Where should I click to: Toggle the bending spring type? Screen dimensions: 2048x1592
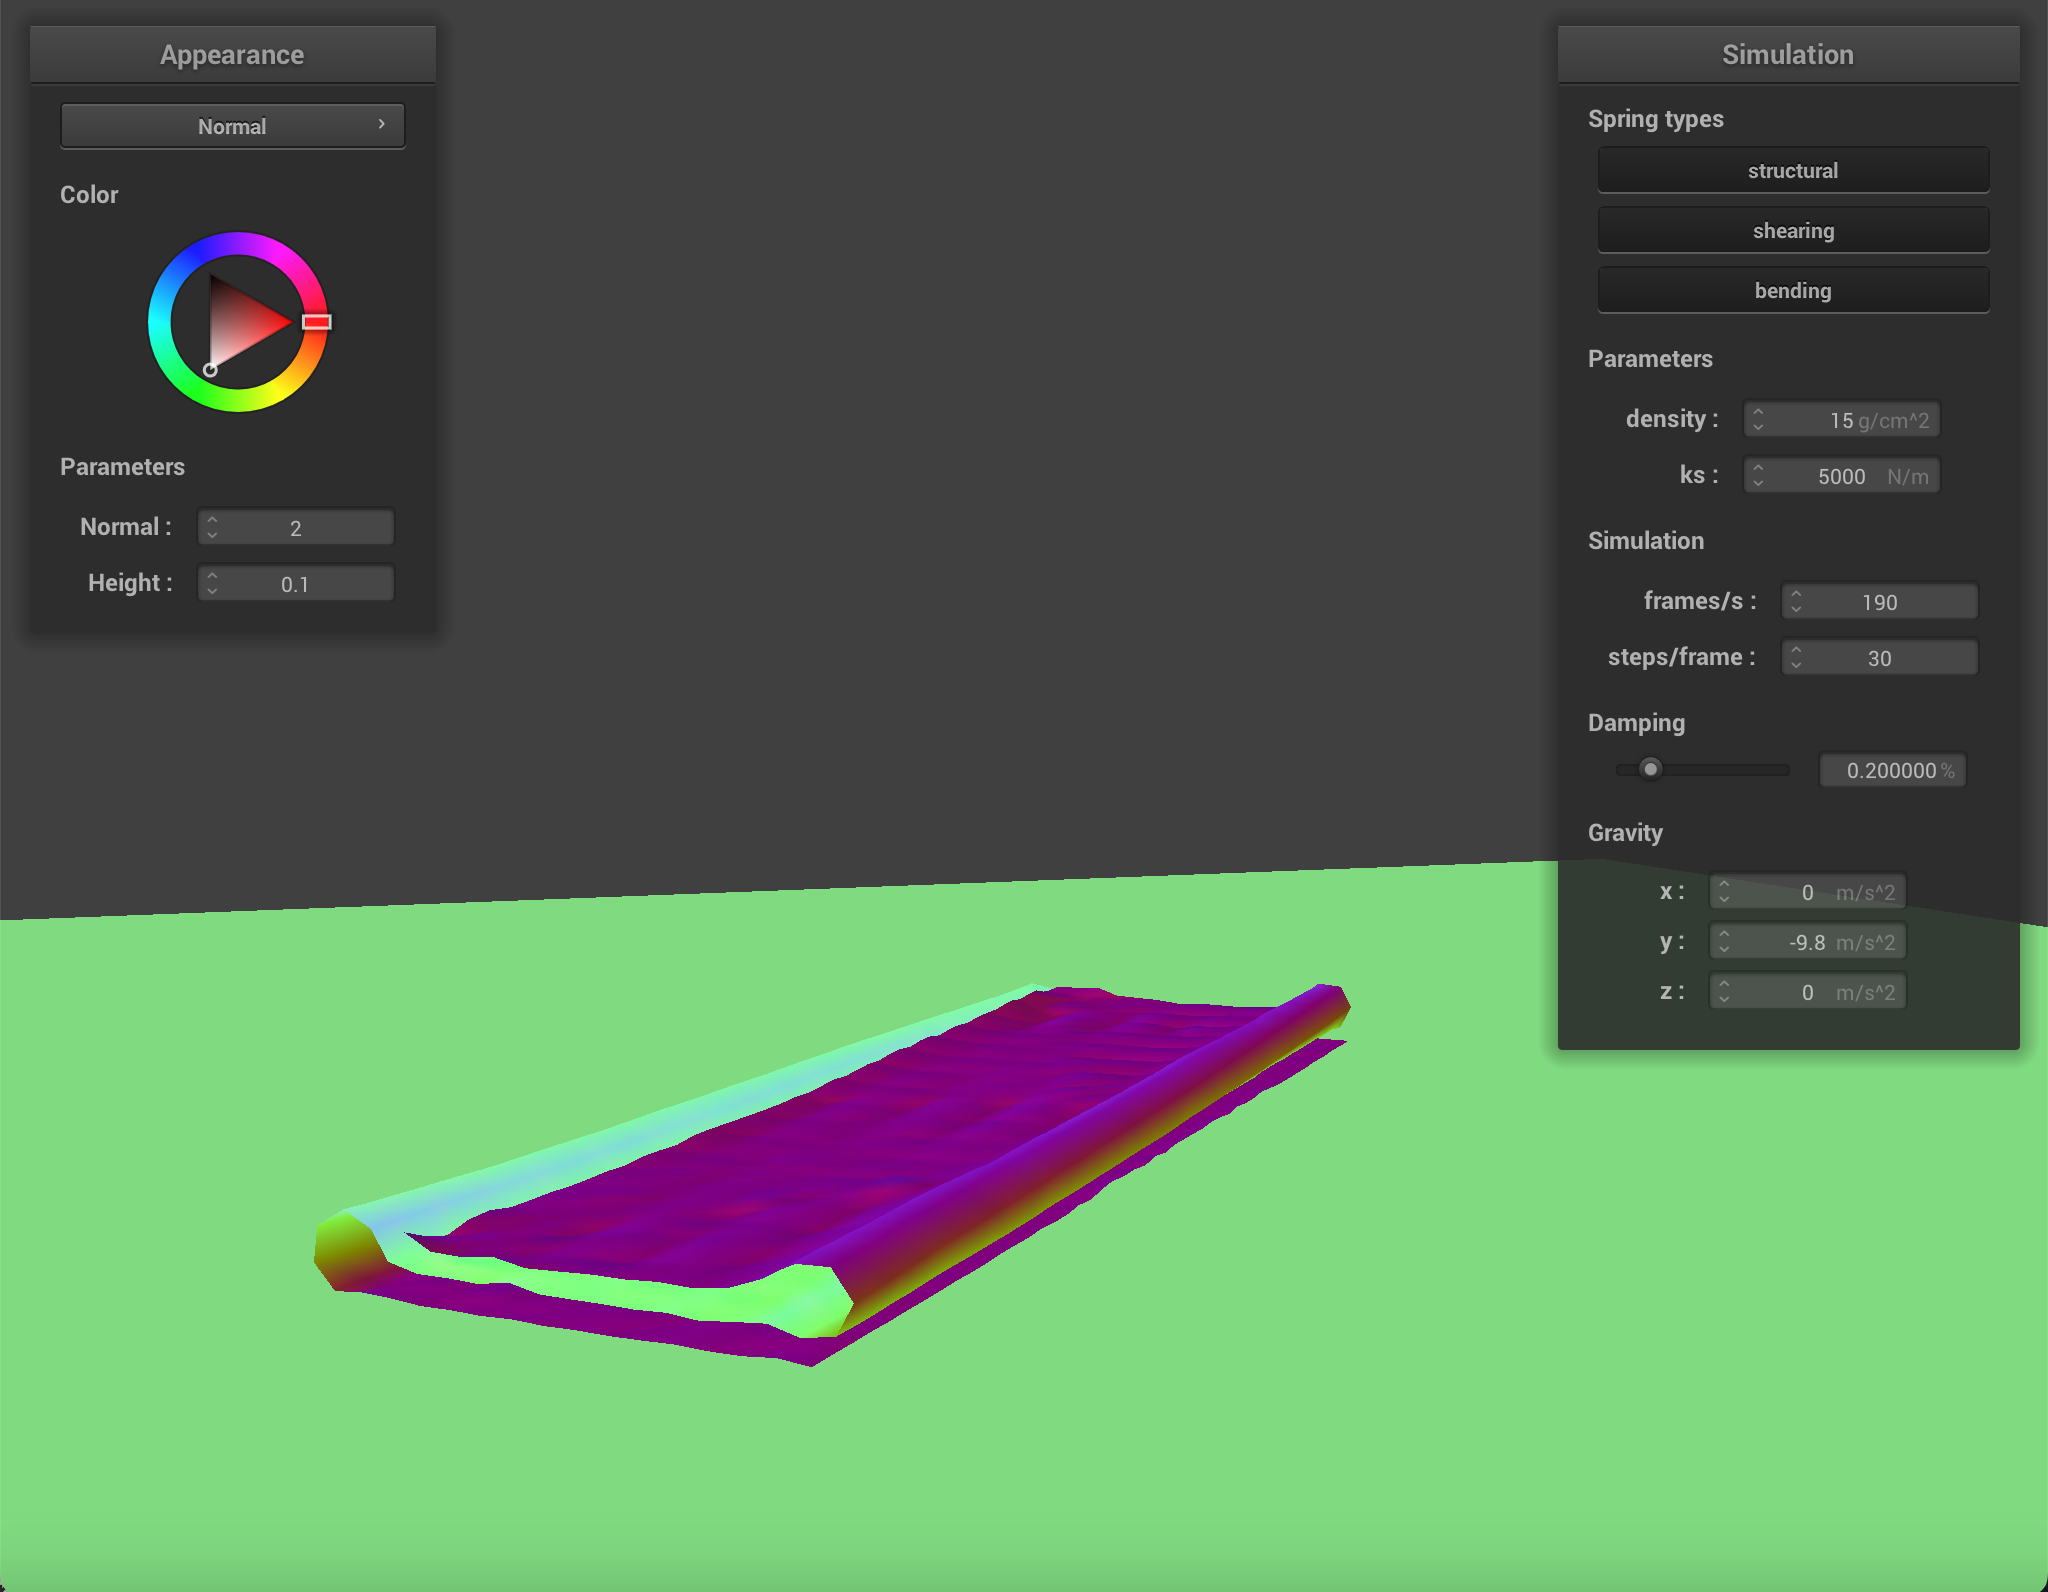(1793, 290)
